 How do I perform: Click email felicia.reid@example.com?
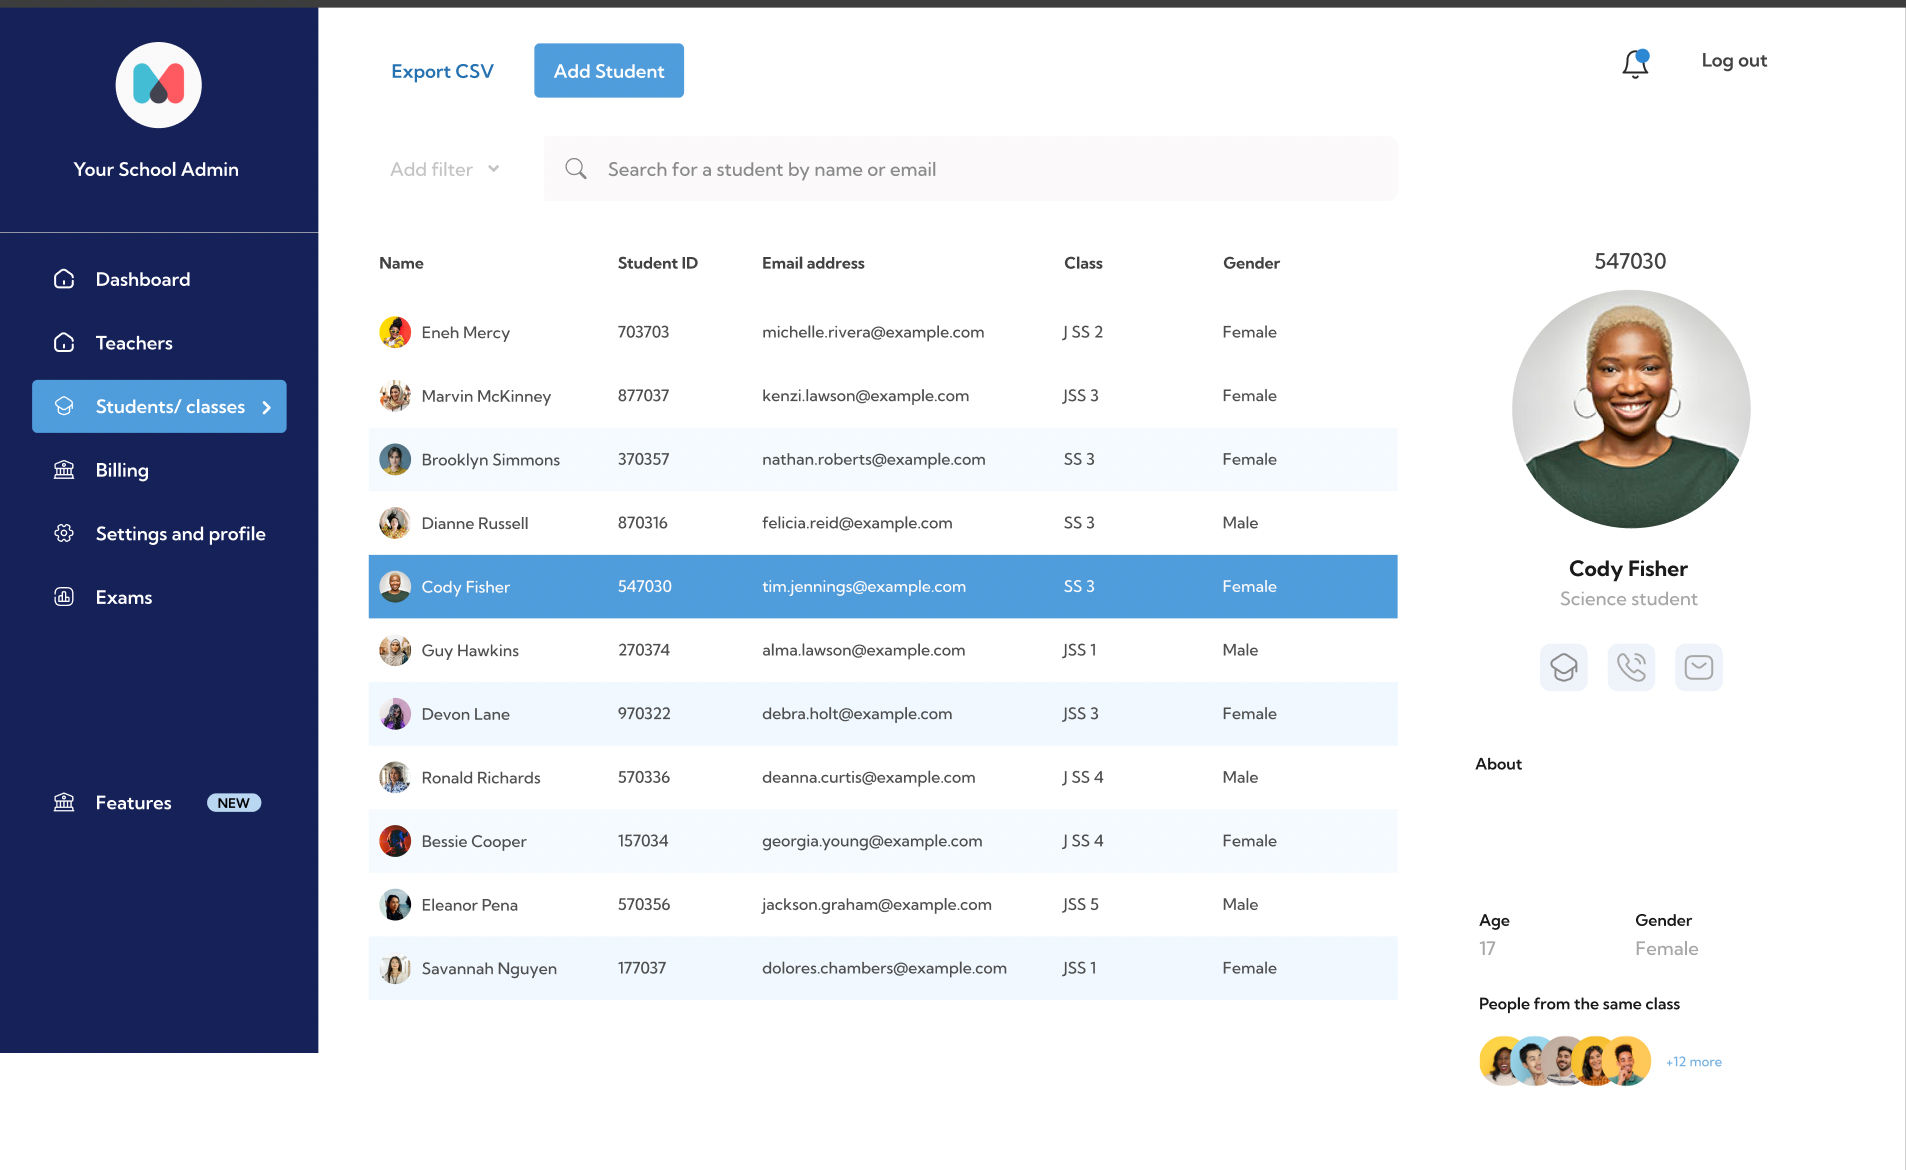(x=857, y=523)
